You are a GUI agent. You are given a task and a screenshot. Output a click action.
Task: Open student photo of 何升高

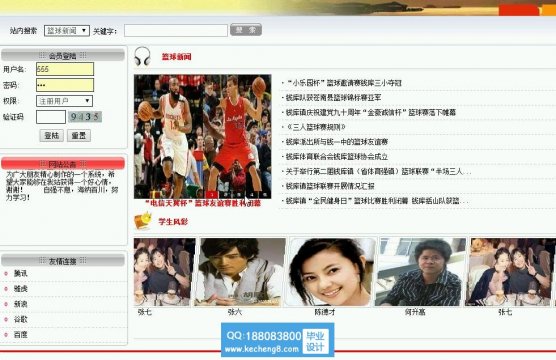coord(421,272)
